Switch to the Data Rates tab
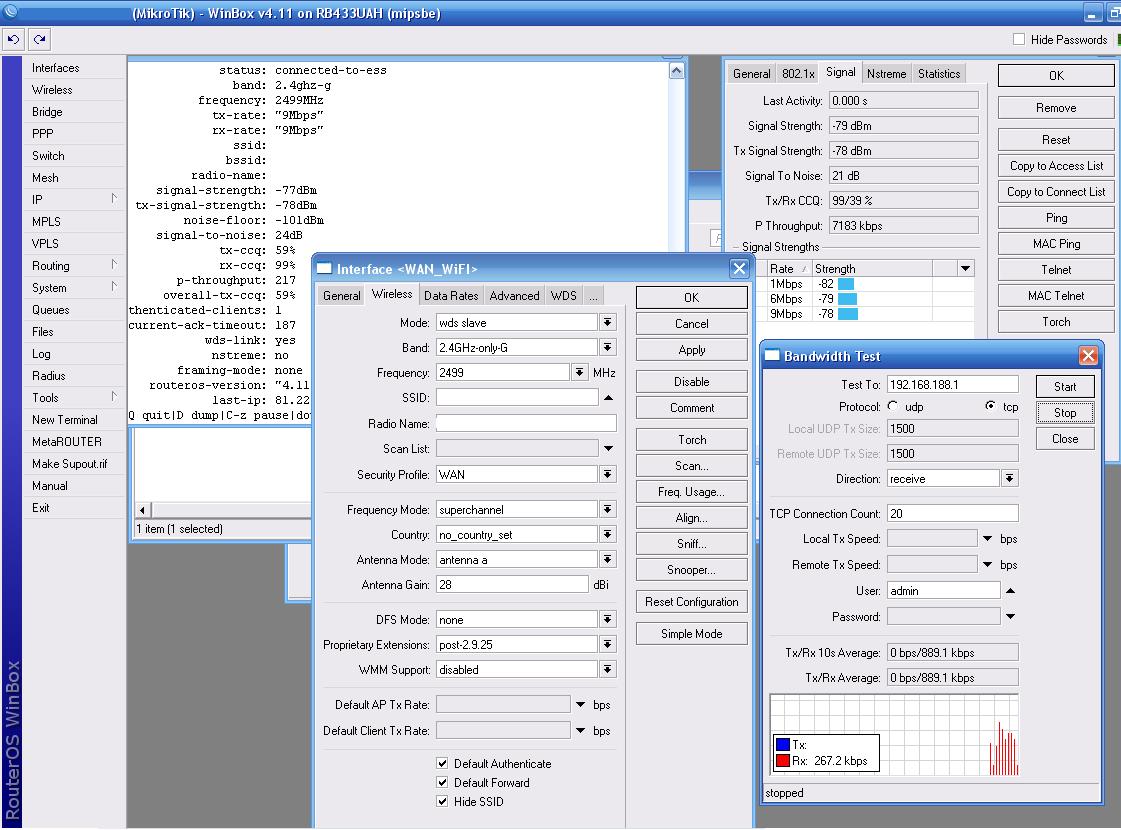 pyautogui.click(x=451, y=296)
